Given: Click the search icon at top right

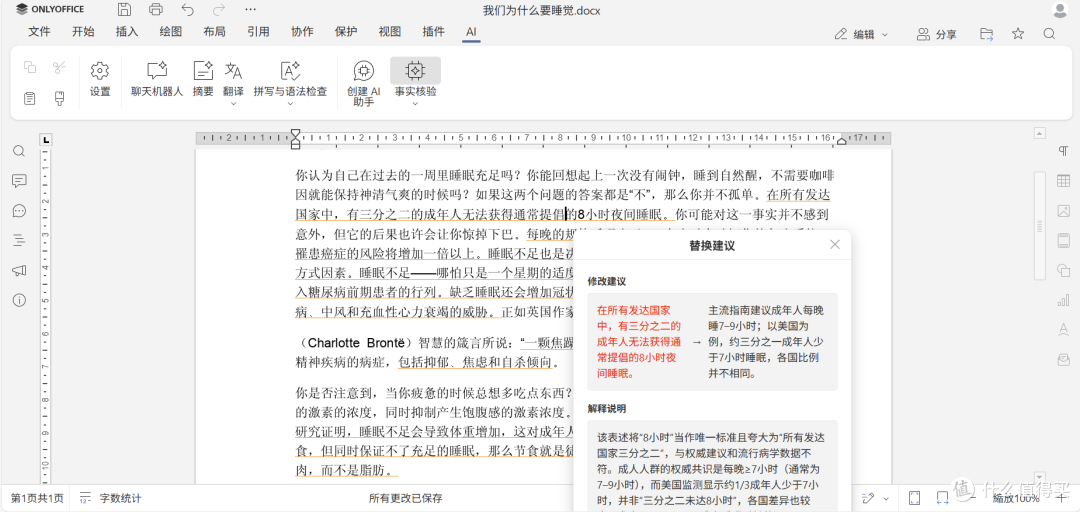Looking at the screenshot, I should 1049,34.
